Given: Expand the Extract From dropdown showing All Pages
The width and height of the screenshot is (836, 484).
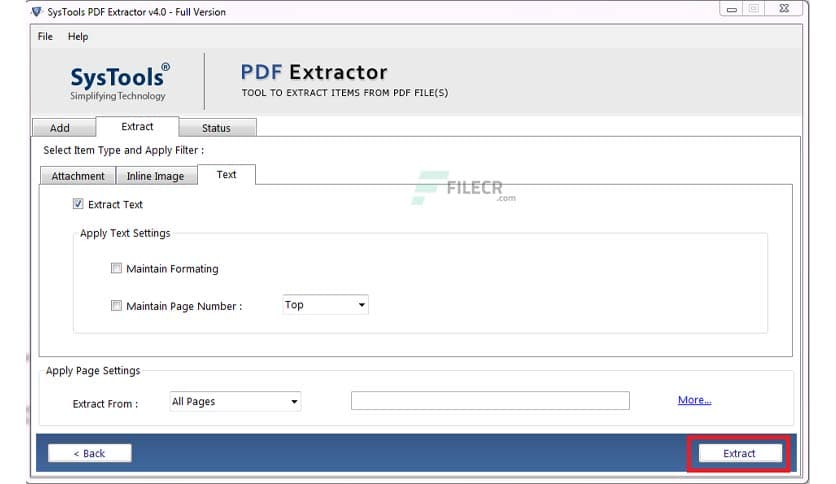Looking at the screenshot, I should 235,401.
